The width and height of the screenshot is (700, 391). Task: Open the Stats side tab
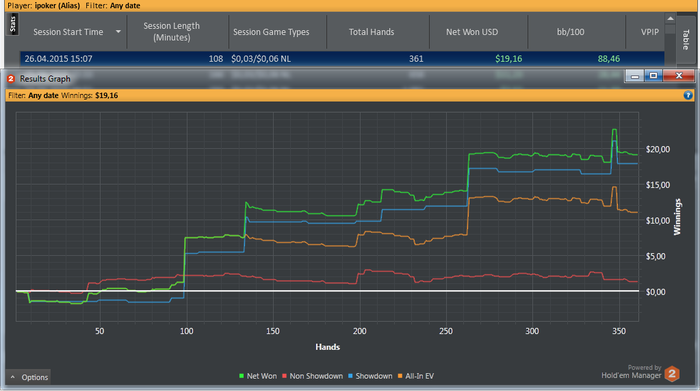pos(12,24)
